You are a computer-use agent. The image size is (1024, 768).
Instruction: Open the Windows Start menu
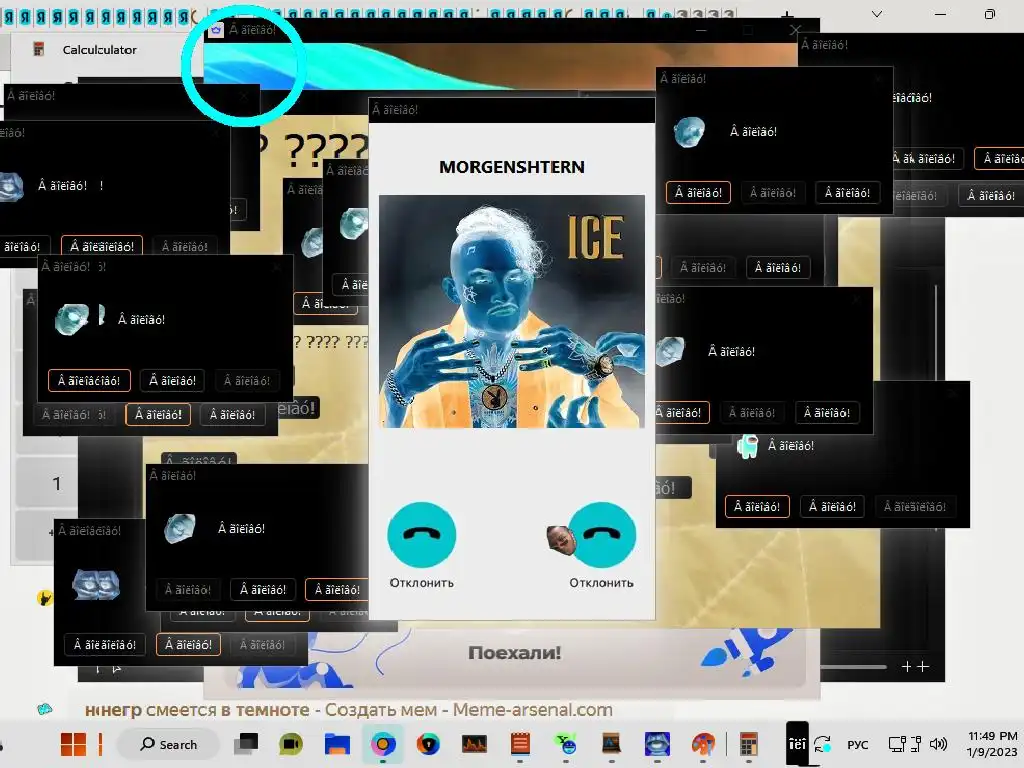(x=73, y=744)
